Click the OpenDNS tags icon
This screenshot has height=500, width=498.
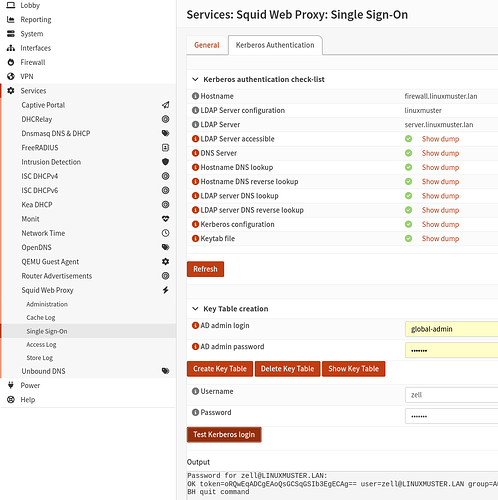pyautogui.click(x=165, y=247)
